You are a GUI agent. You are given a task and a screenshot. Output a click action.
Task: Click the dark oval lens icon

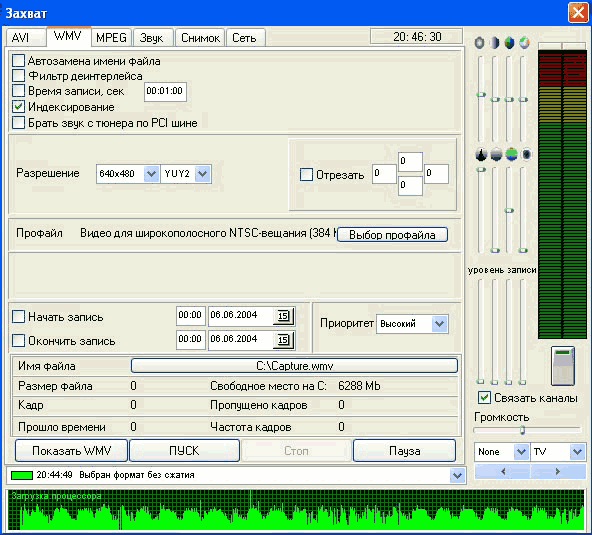pyautogui.click(x=526, y=154)
